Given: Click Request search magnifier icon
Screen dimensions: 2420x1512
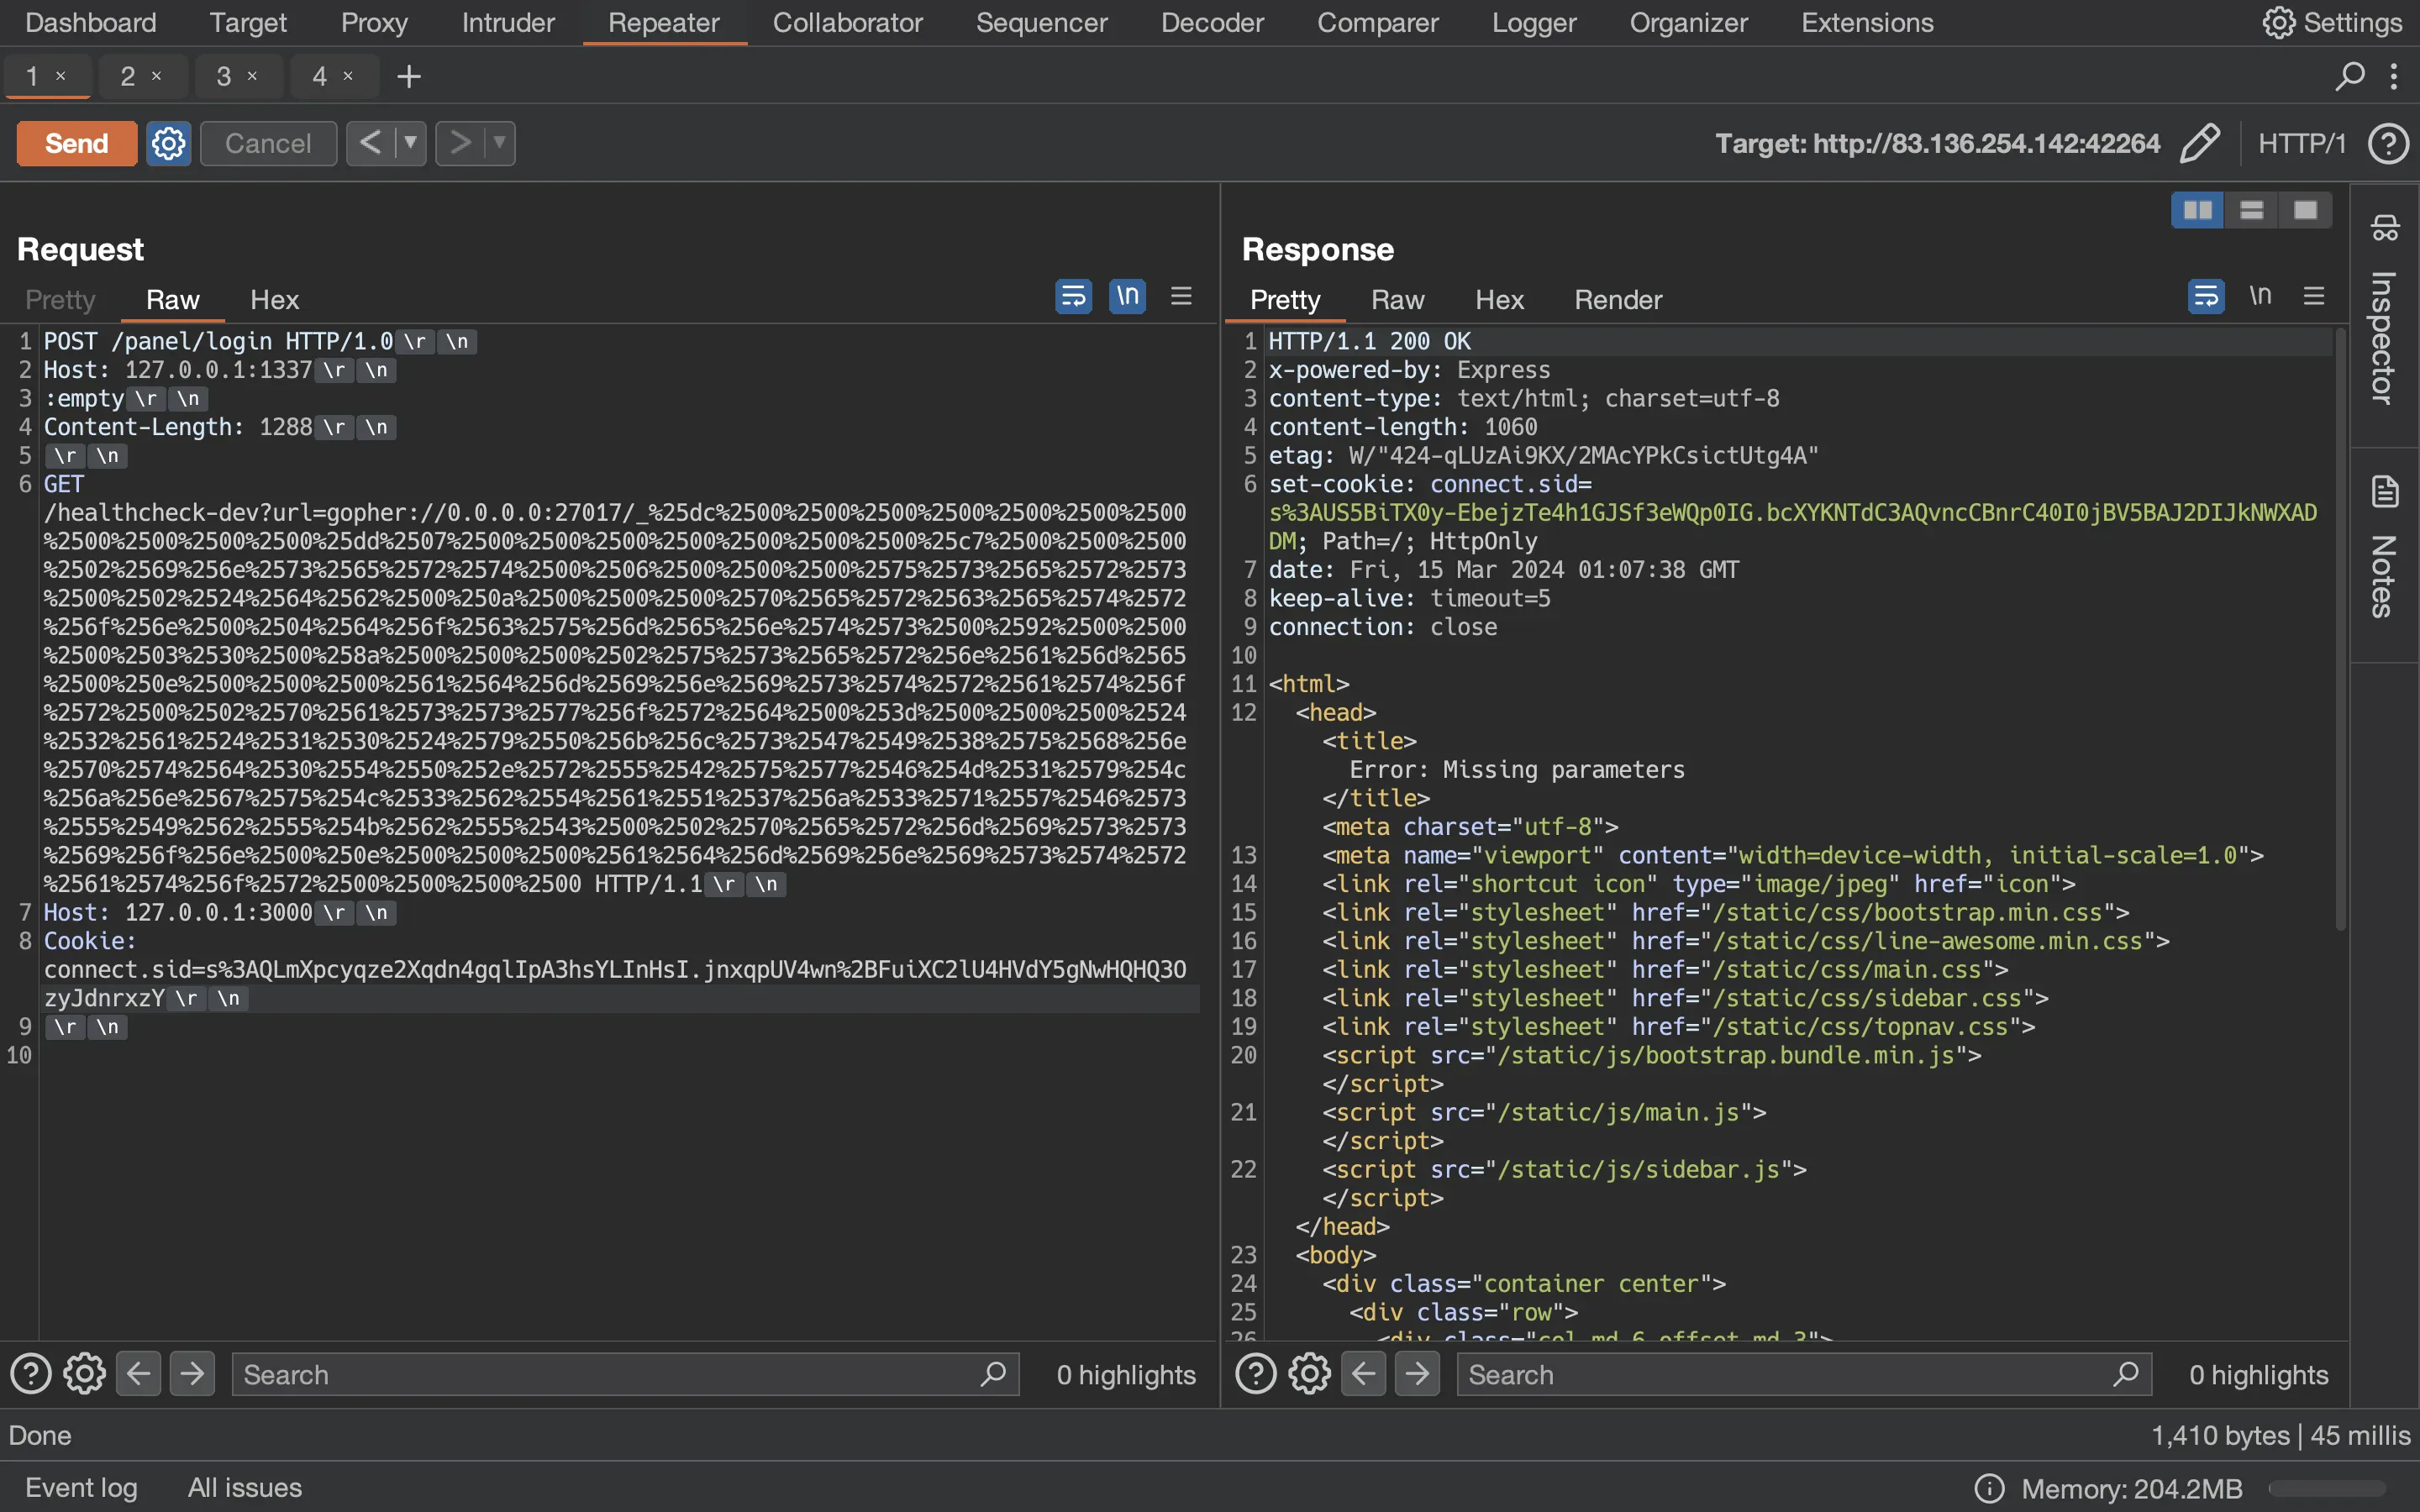Looking at the screenshot, I should pyautogui.click(x=993, y=1374).
